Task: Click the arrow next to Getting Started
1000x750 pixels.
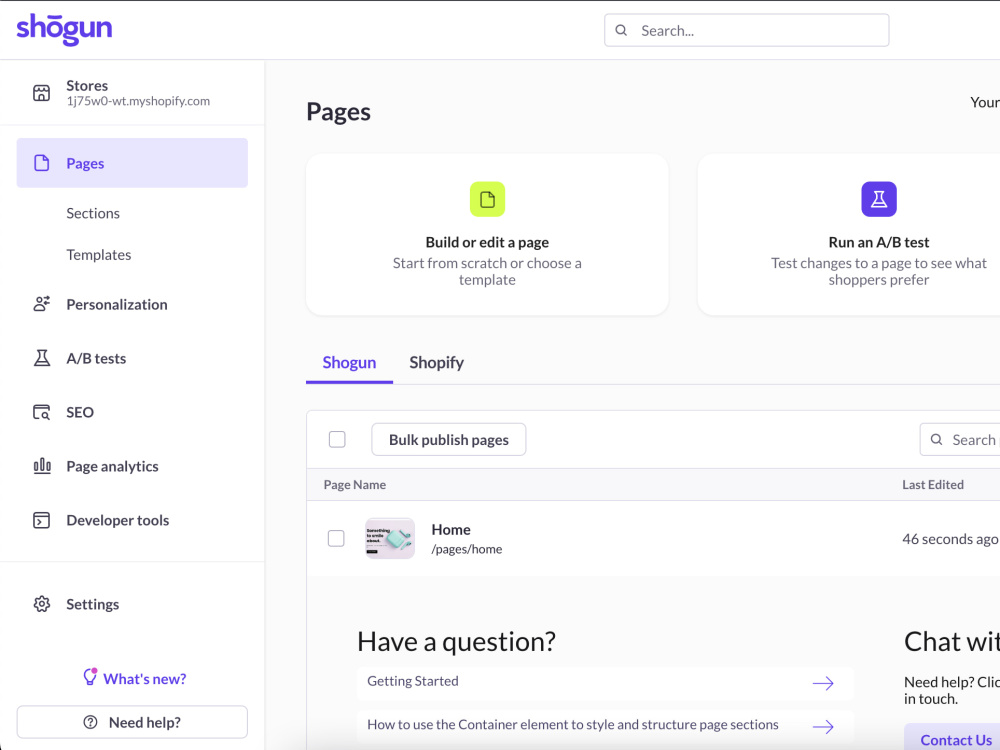Action: click(x=823, y=683)
